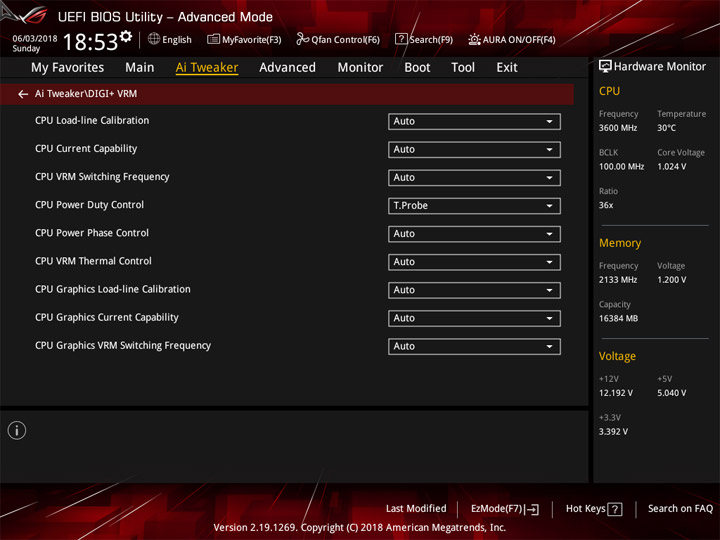Open settings gear next to the clock
The height and width of the screenshot is (540, 720).
[x=126, y=36]
